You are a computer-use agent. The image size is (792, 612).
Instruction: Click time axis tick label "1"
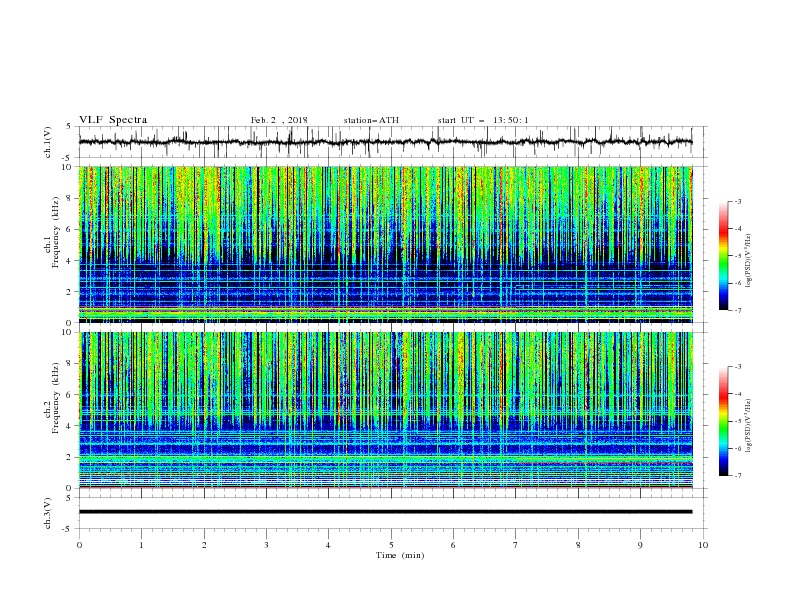pos(141,545)
